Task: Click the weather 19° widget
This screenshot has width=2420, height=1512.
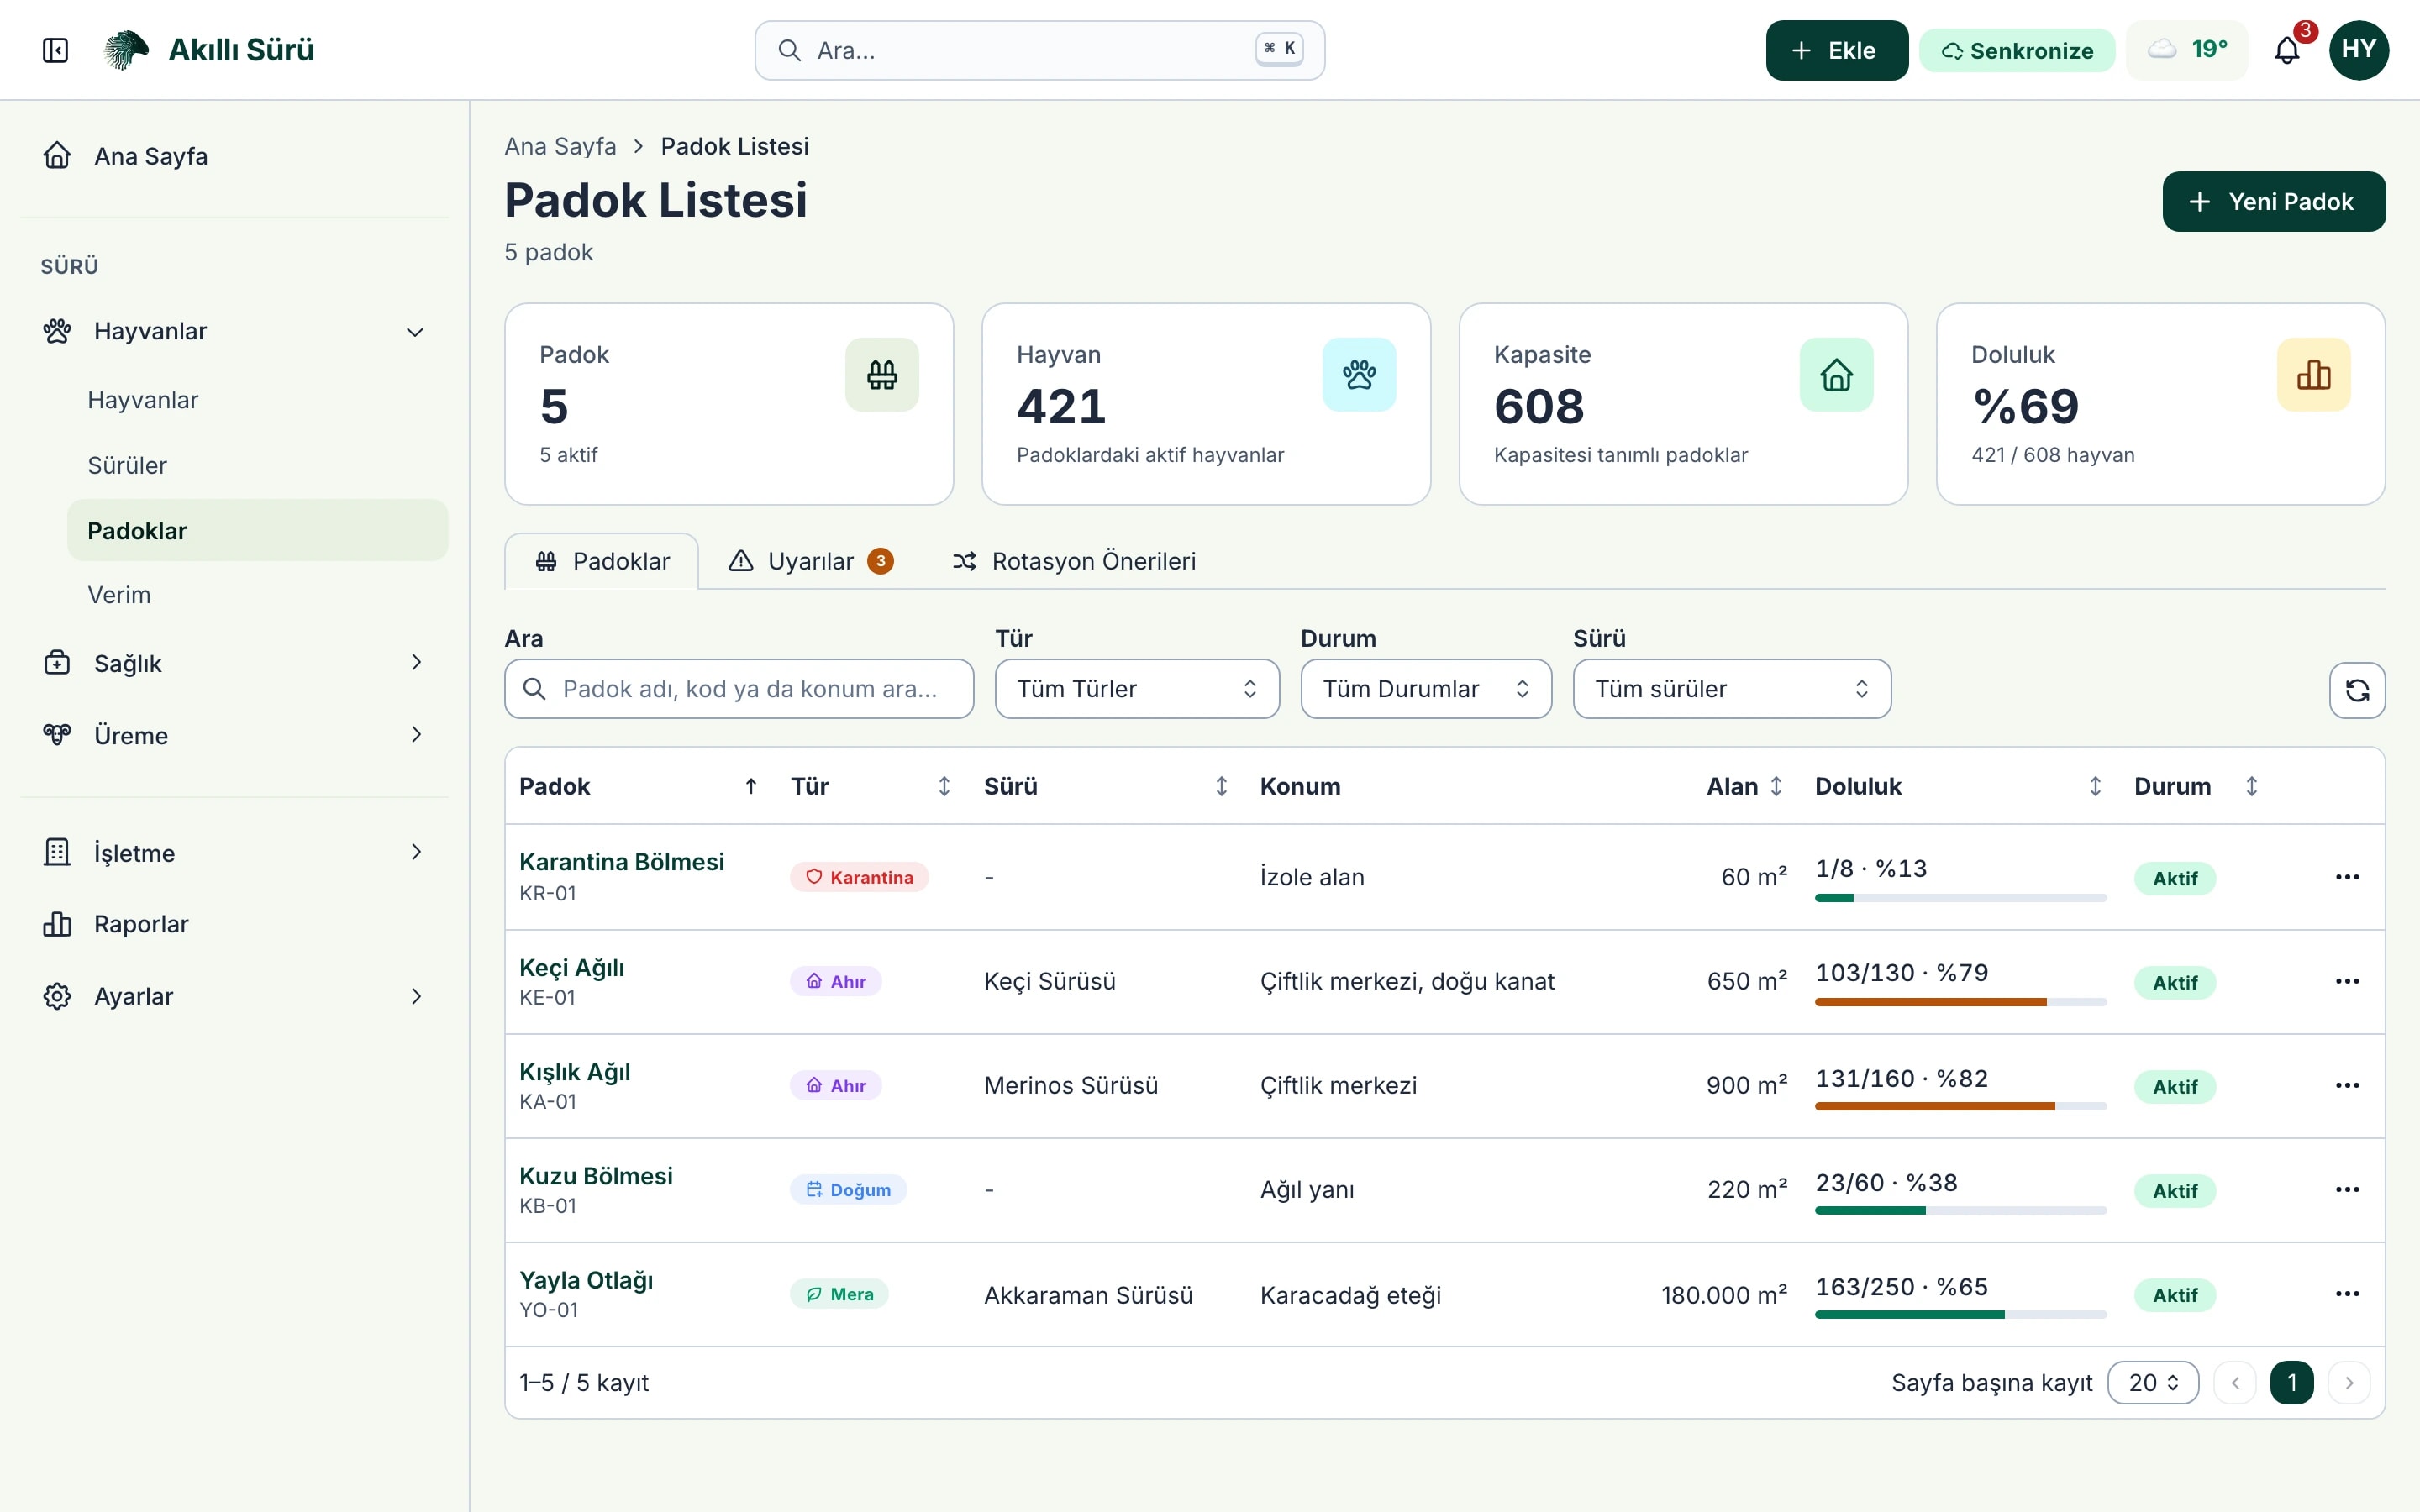Action: pos(2187,50)
